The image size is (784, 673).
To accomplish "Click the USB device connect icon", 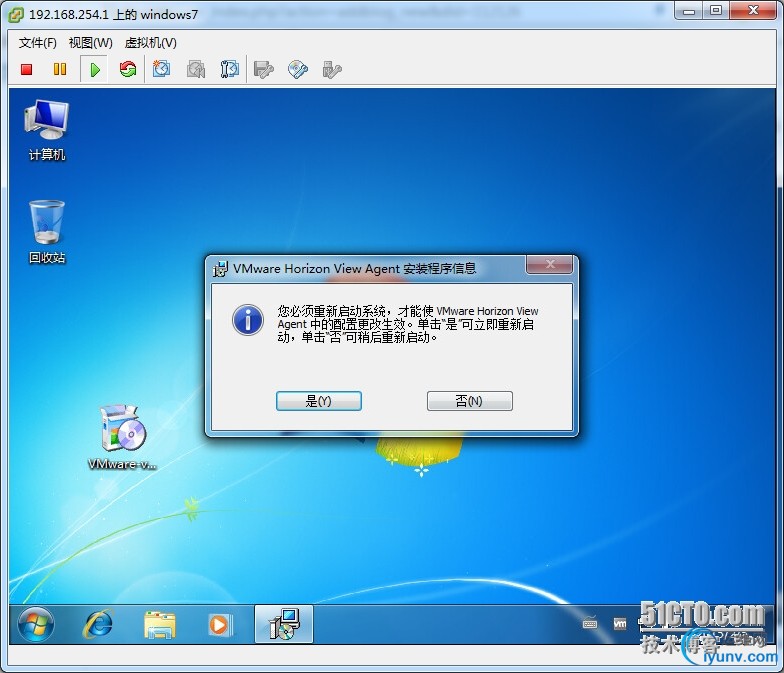I will click(x=332, y=70).
